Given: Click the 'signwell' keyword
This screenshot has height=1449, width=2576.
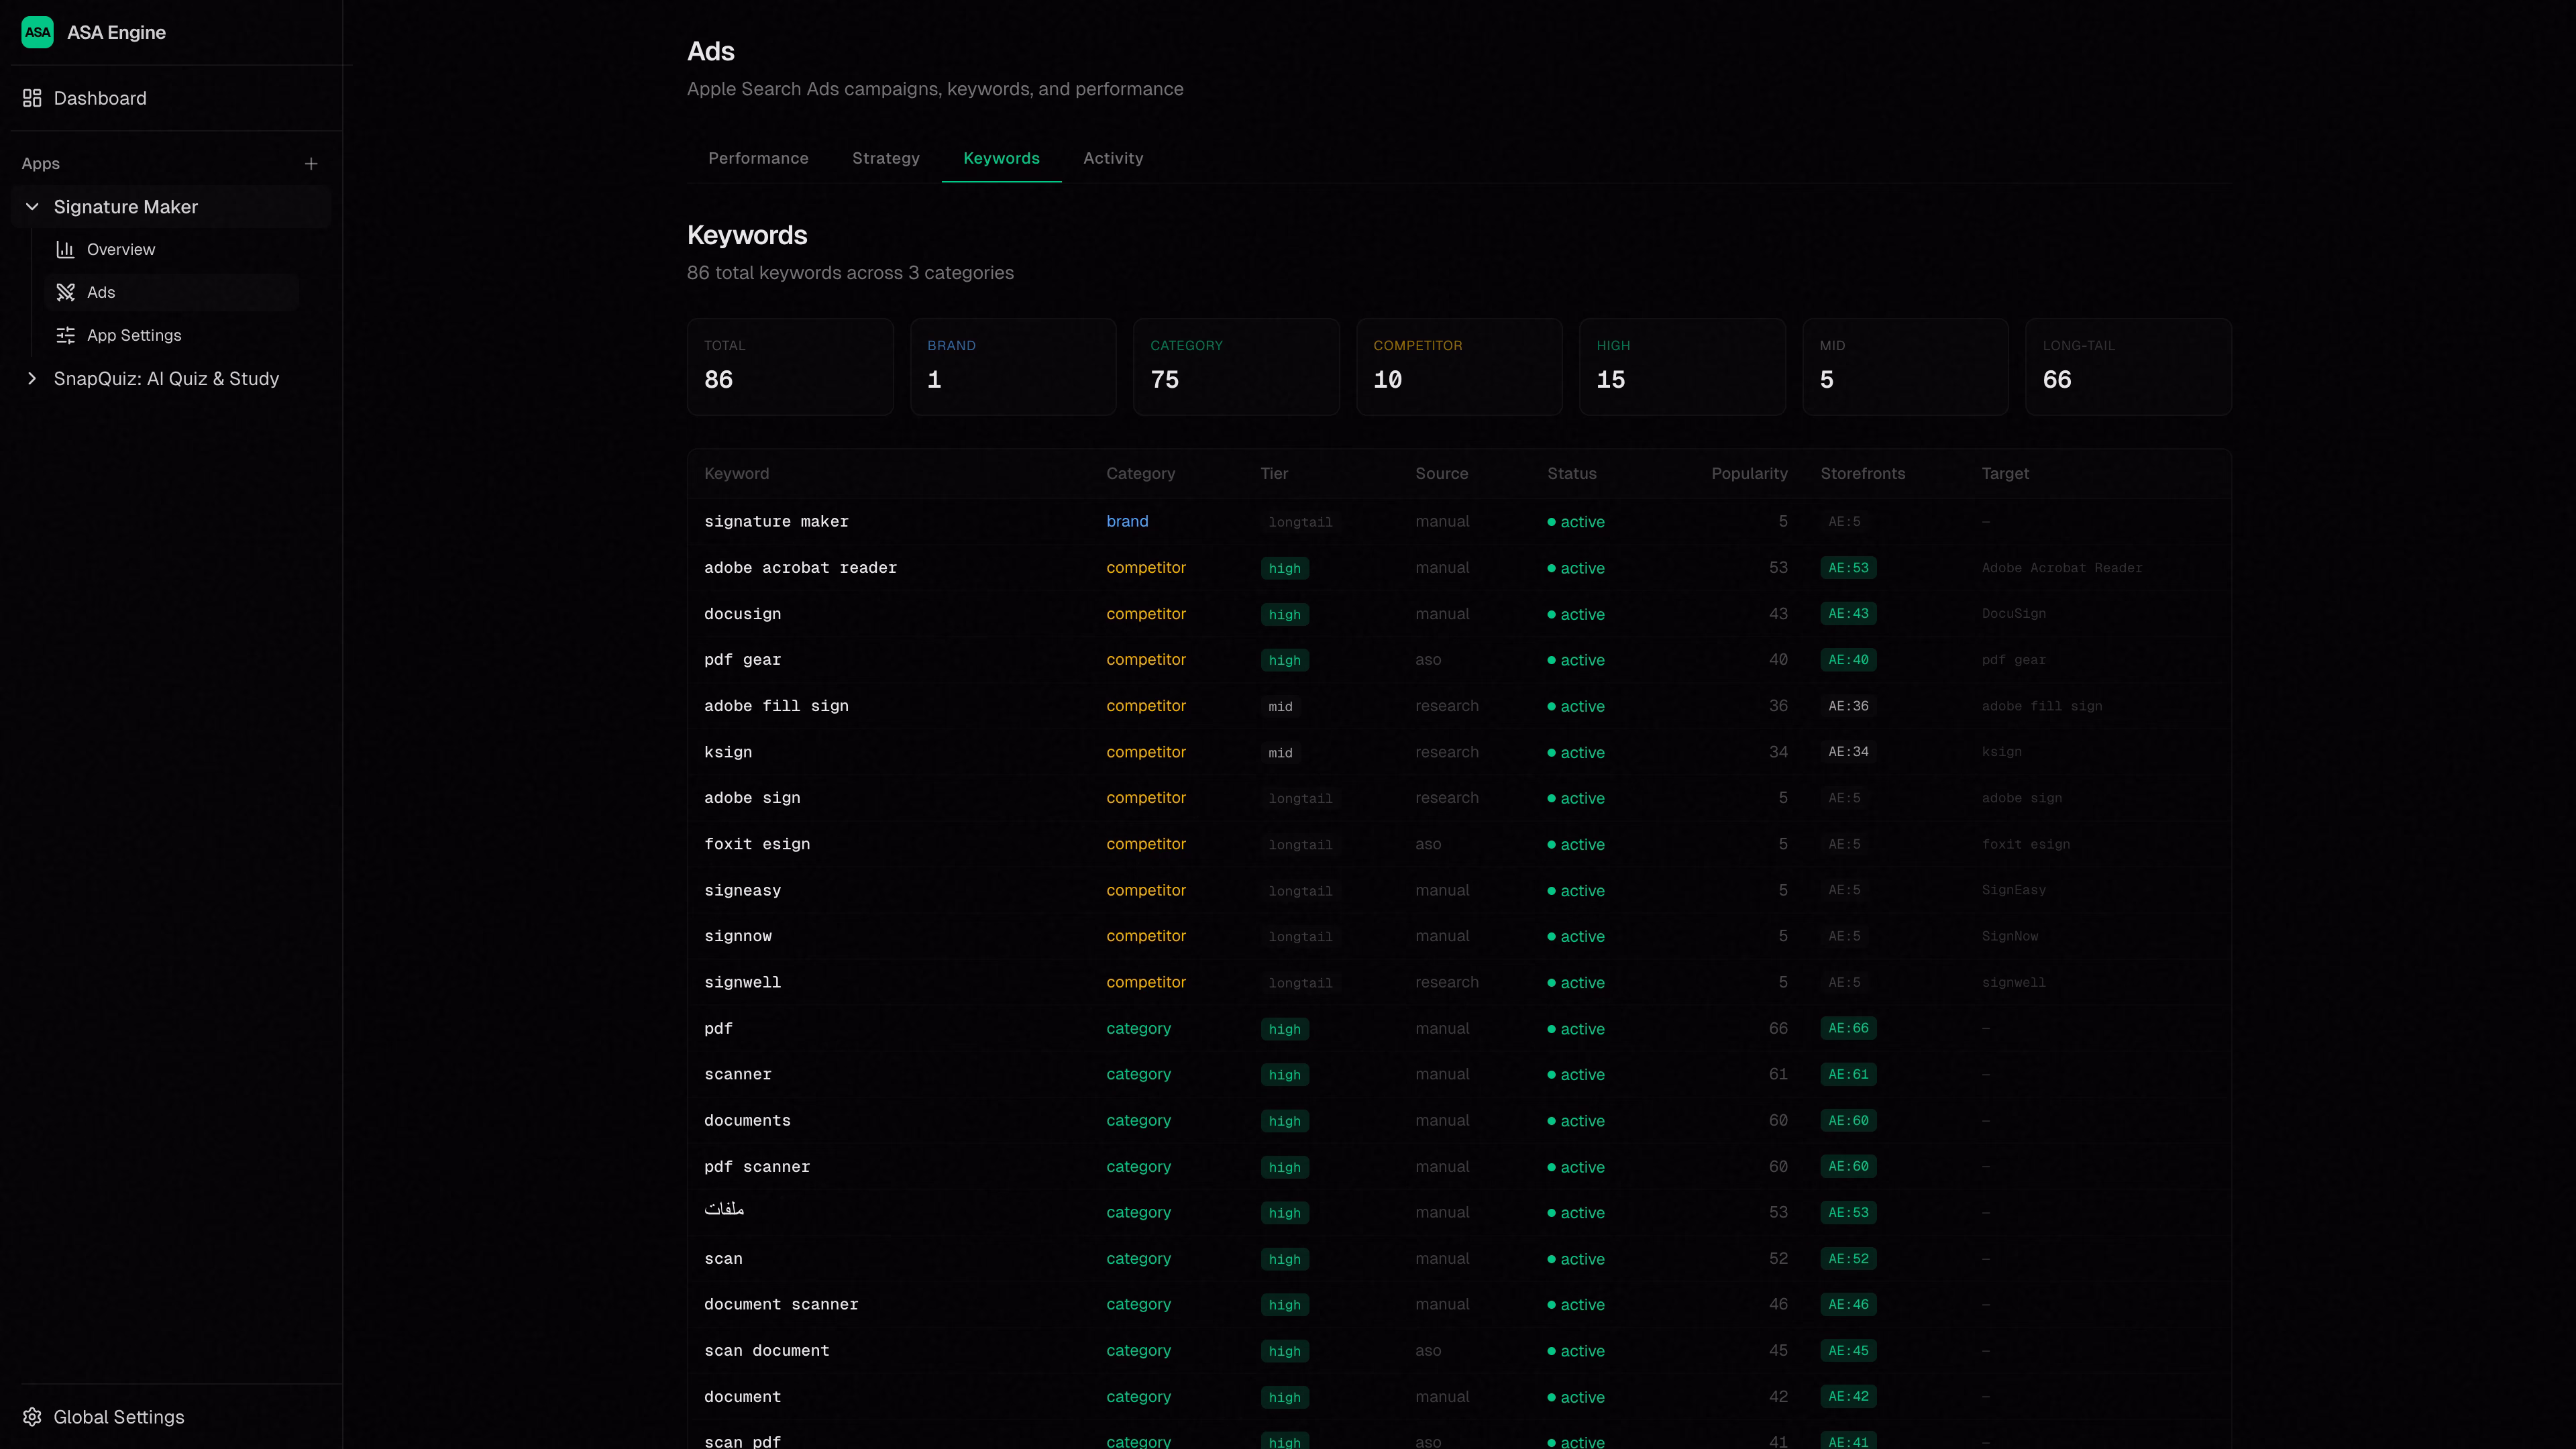Looking at the screenshot, I should pyautogui.click(x=742, y=982).
